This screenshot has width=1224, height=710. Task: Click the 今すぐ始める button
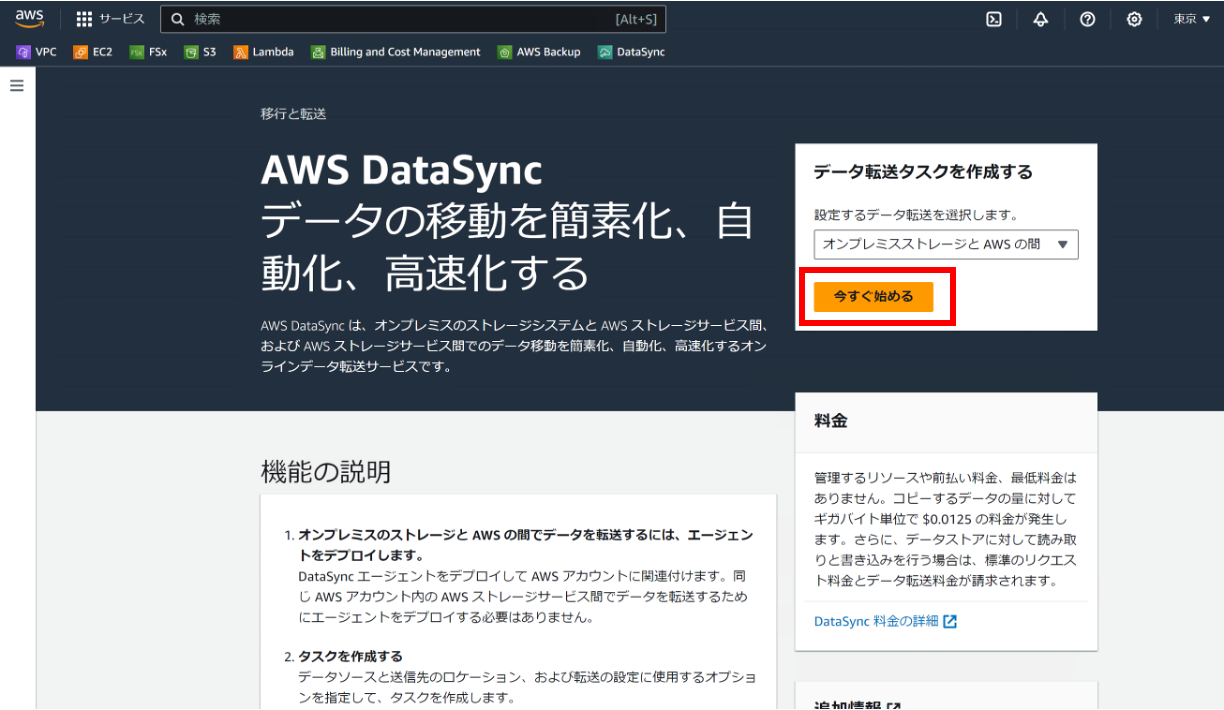[x=873, y=297]
